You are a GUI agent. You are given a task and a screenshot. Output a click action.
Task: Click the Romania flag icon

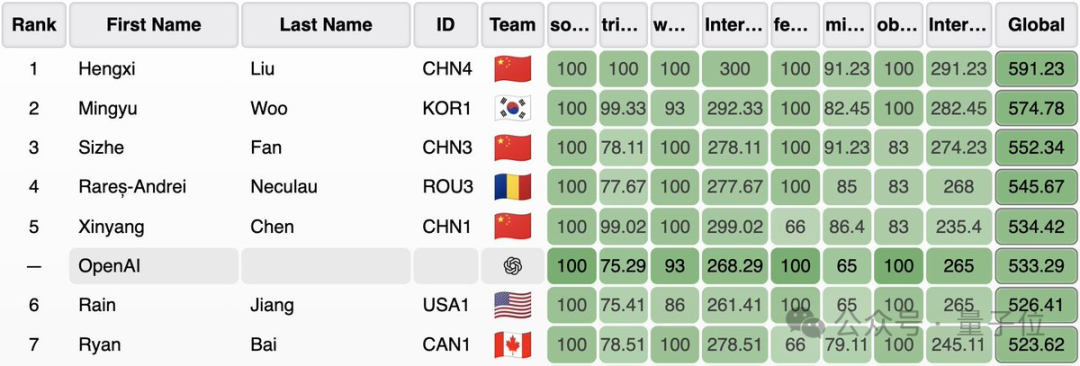(x=513, y=187)
